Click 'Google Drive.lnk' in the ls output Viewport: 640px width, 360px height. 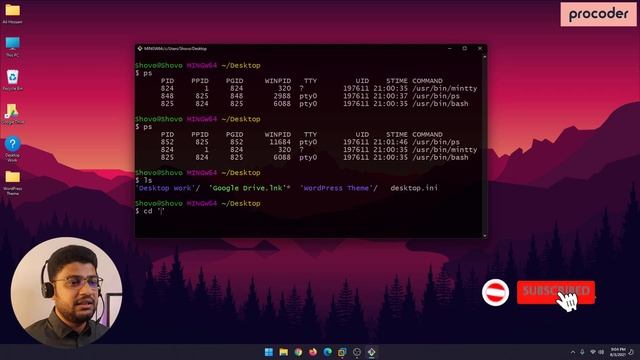click(249, 188)
